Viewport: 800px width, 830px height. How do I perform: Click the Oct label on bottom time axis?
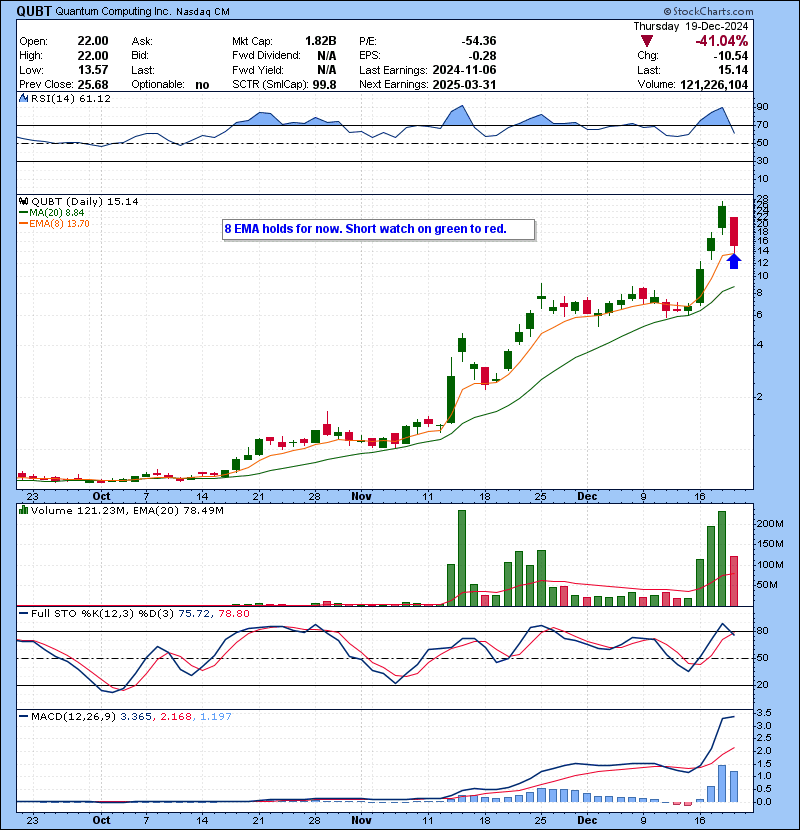pyautogui.click(x=101, y=820)
